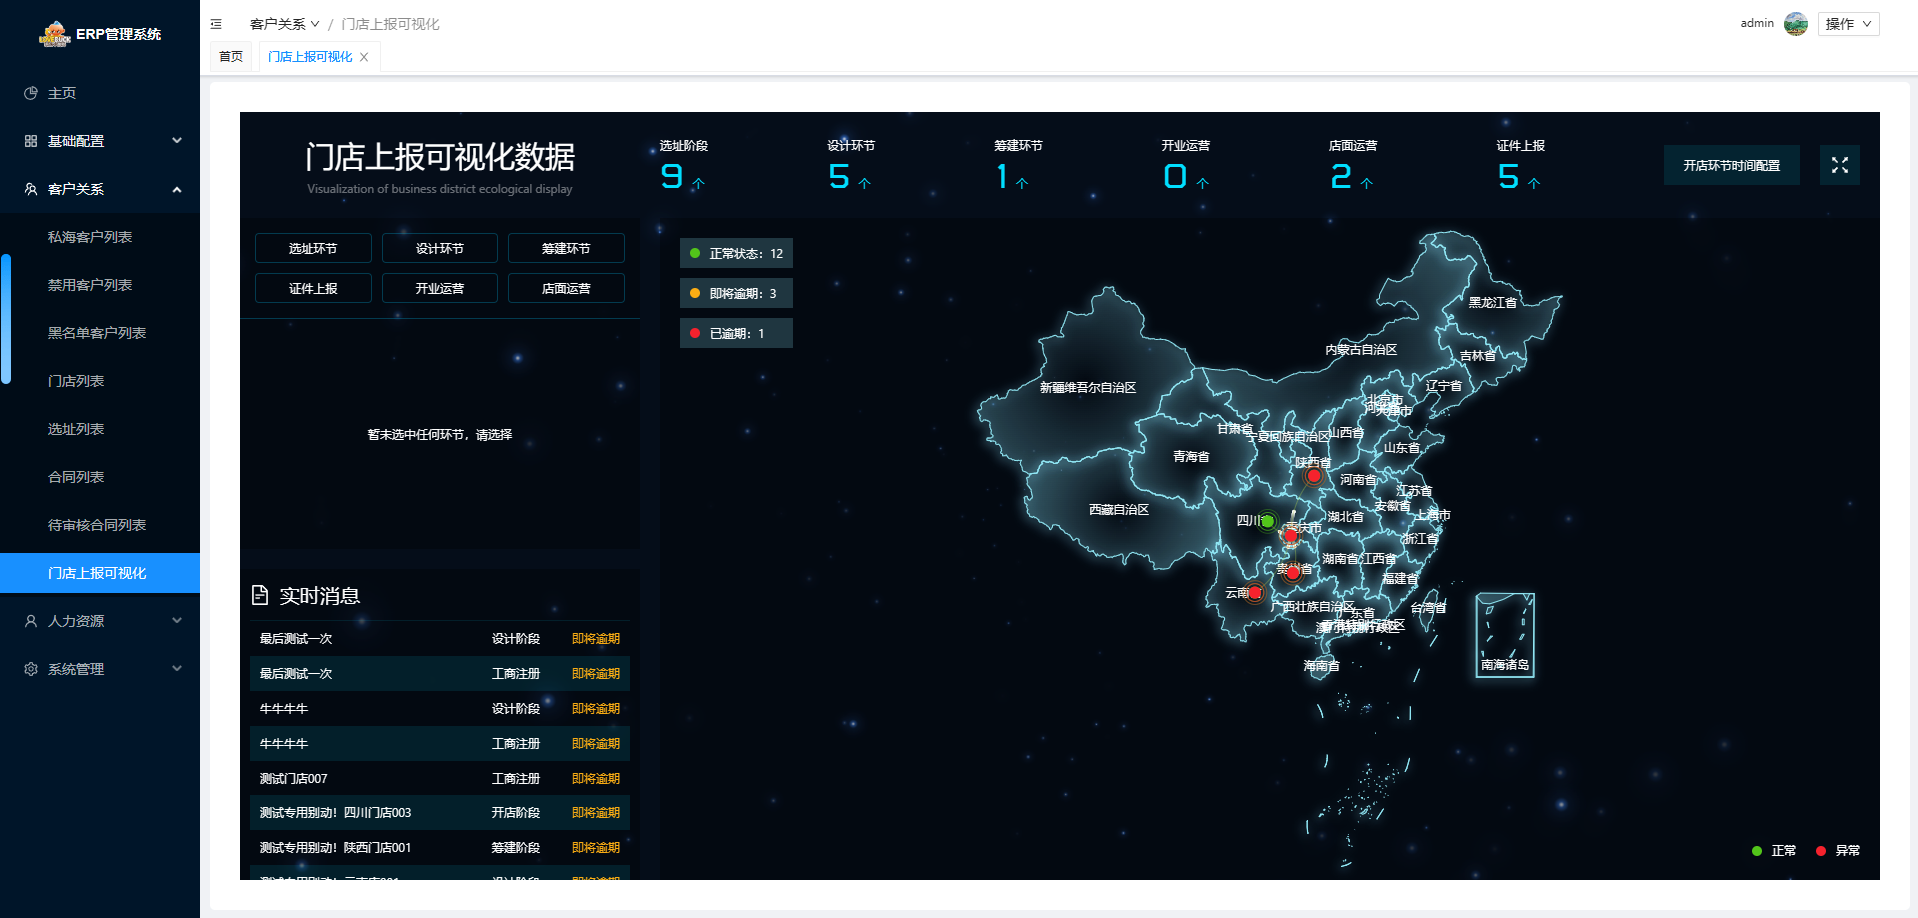Click the 西藏自治区 map label
1918x918 pixels.
(x=1119, y=510)
